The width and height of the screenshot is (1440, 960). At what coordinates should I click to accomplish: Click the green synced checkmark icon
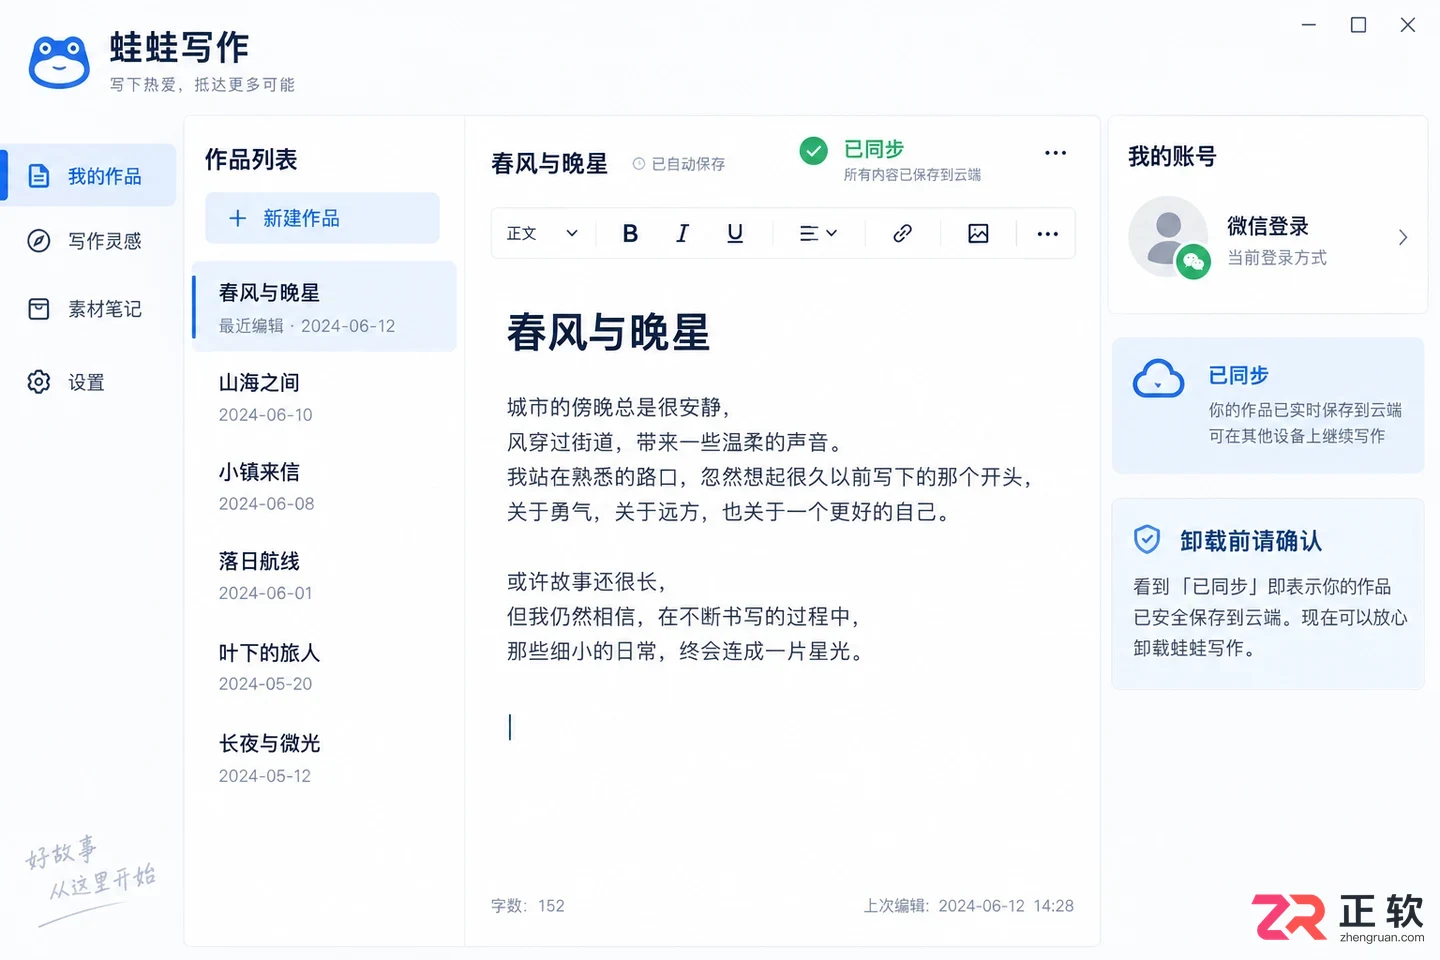[814, 151]
